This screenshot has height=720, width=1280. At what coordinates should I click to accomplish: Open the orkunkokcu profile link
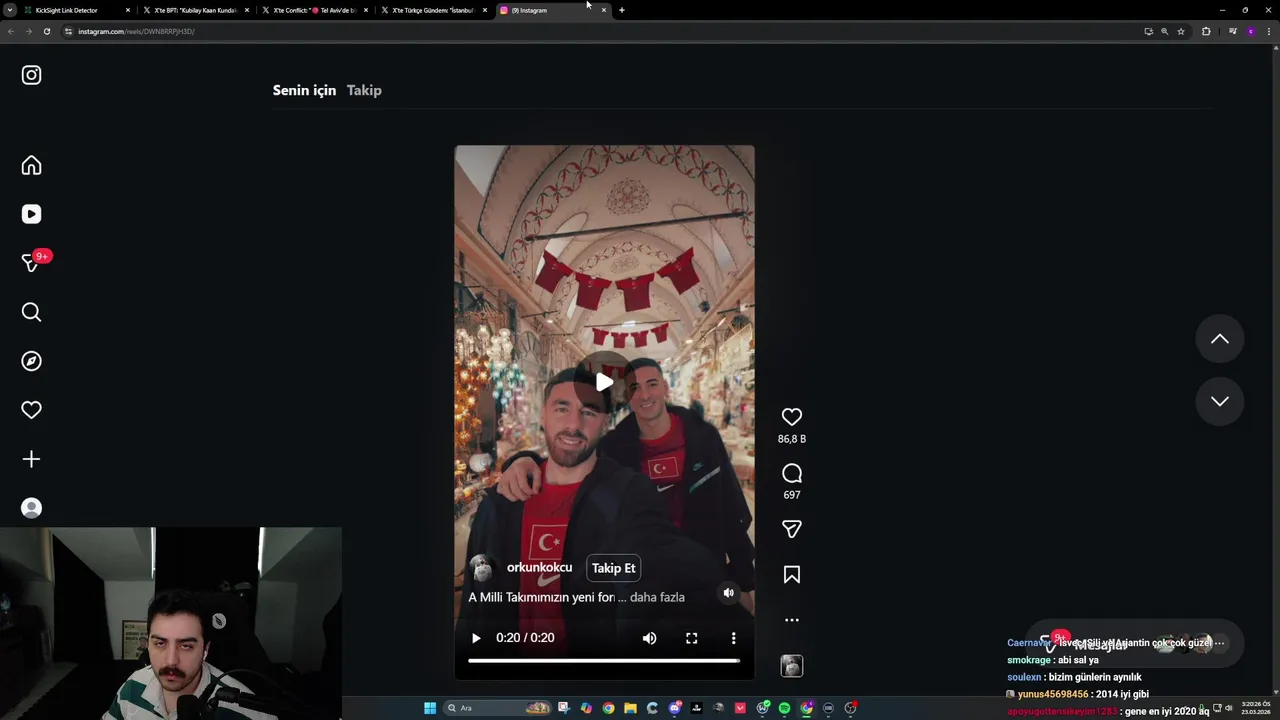[539, 567]
